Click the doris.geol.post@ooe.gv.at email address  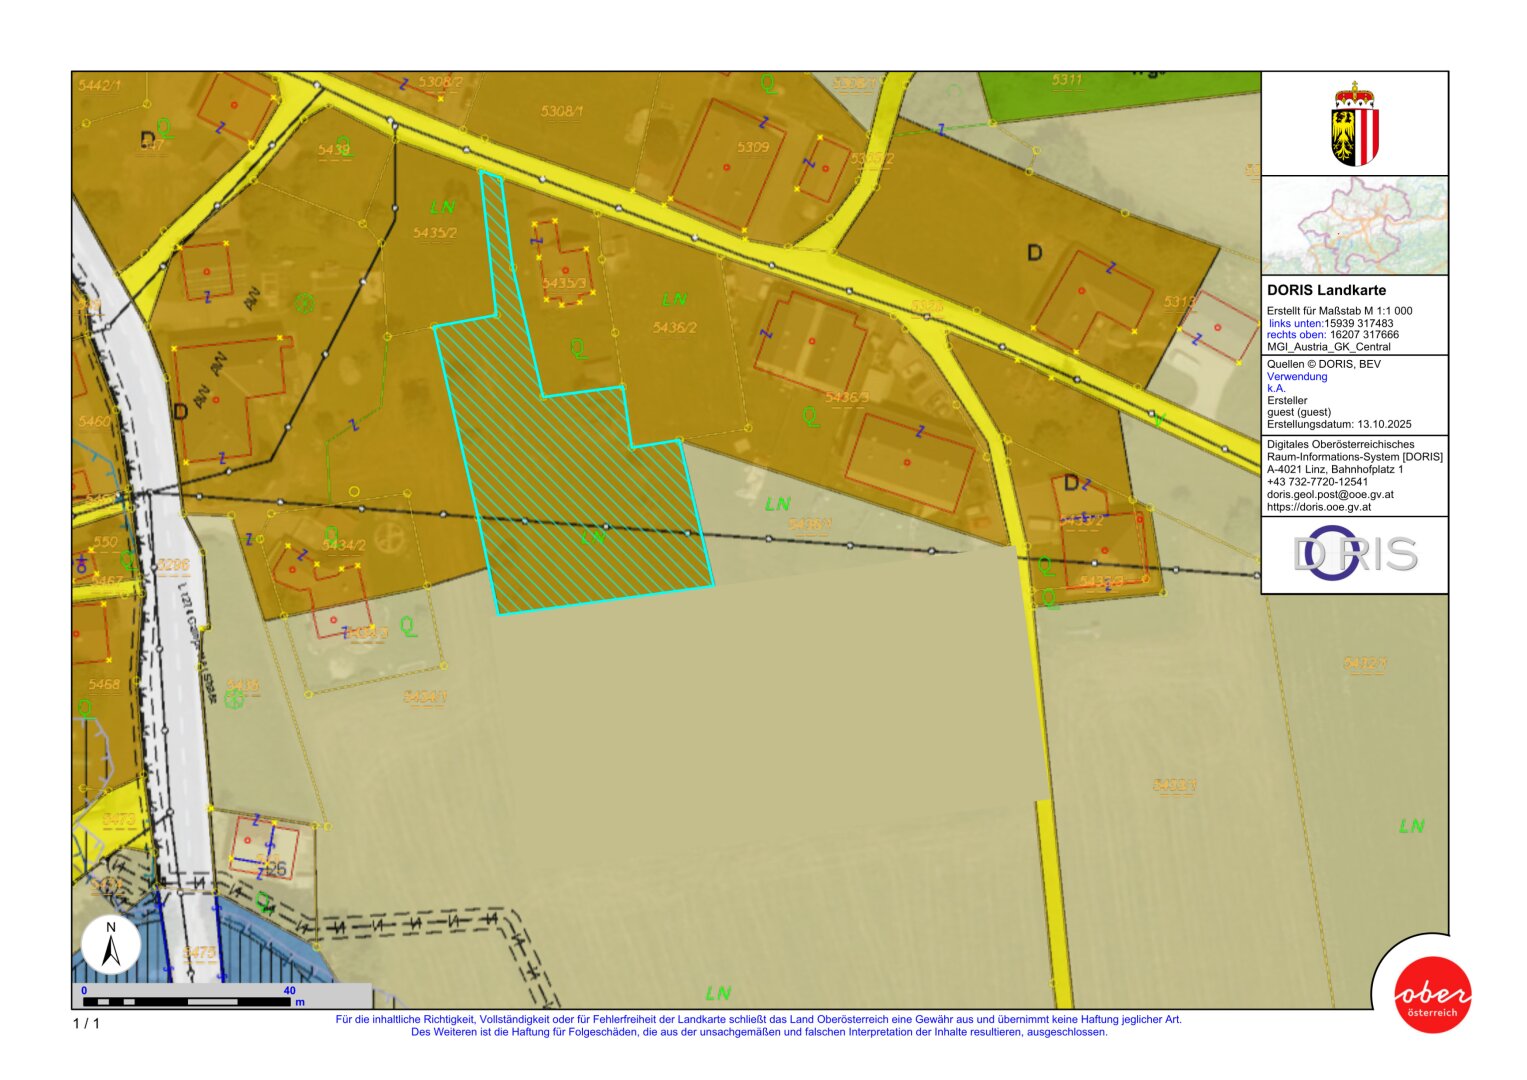click(1329, 494)
